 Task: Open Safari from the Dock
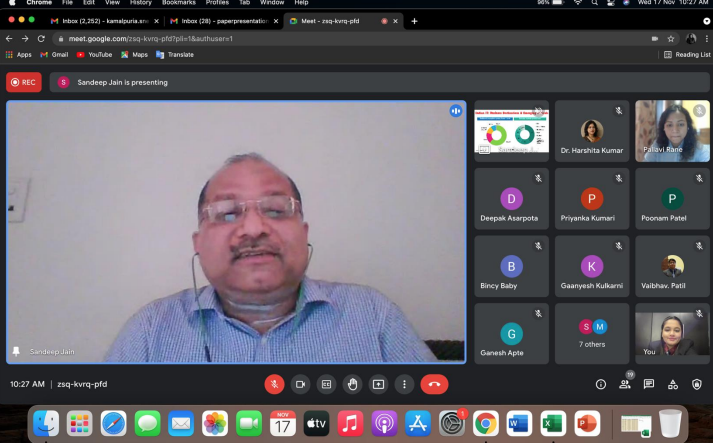114,423
